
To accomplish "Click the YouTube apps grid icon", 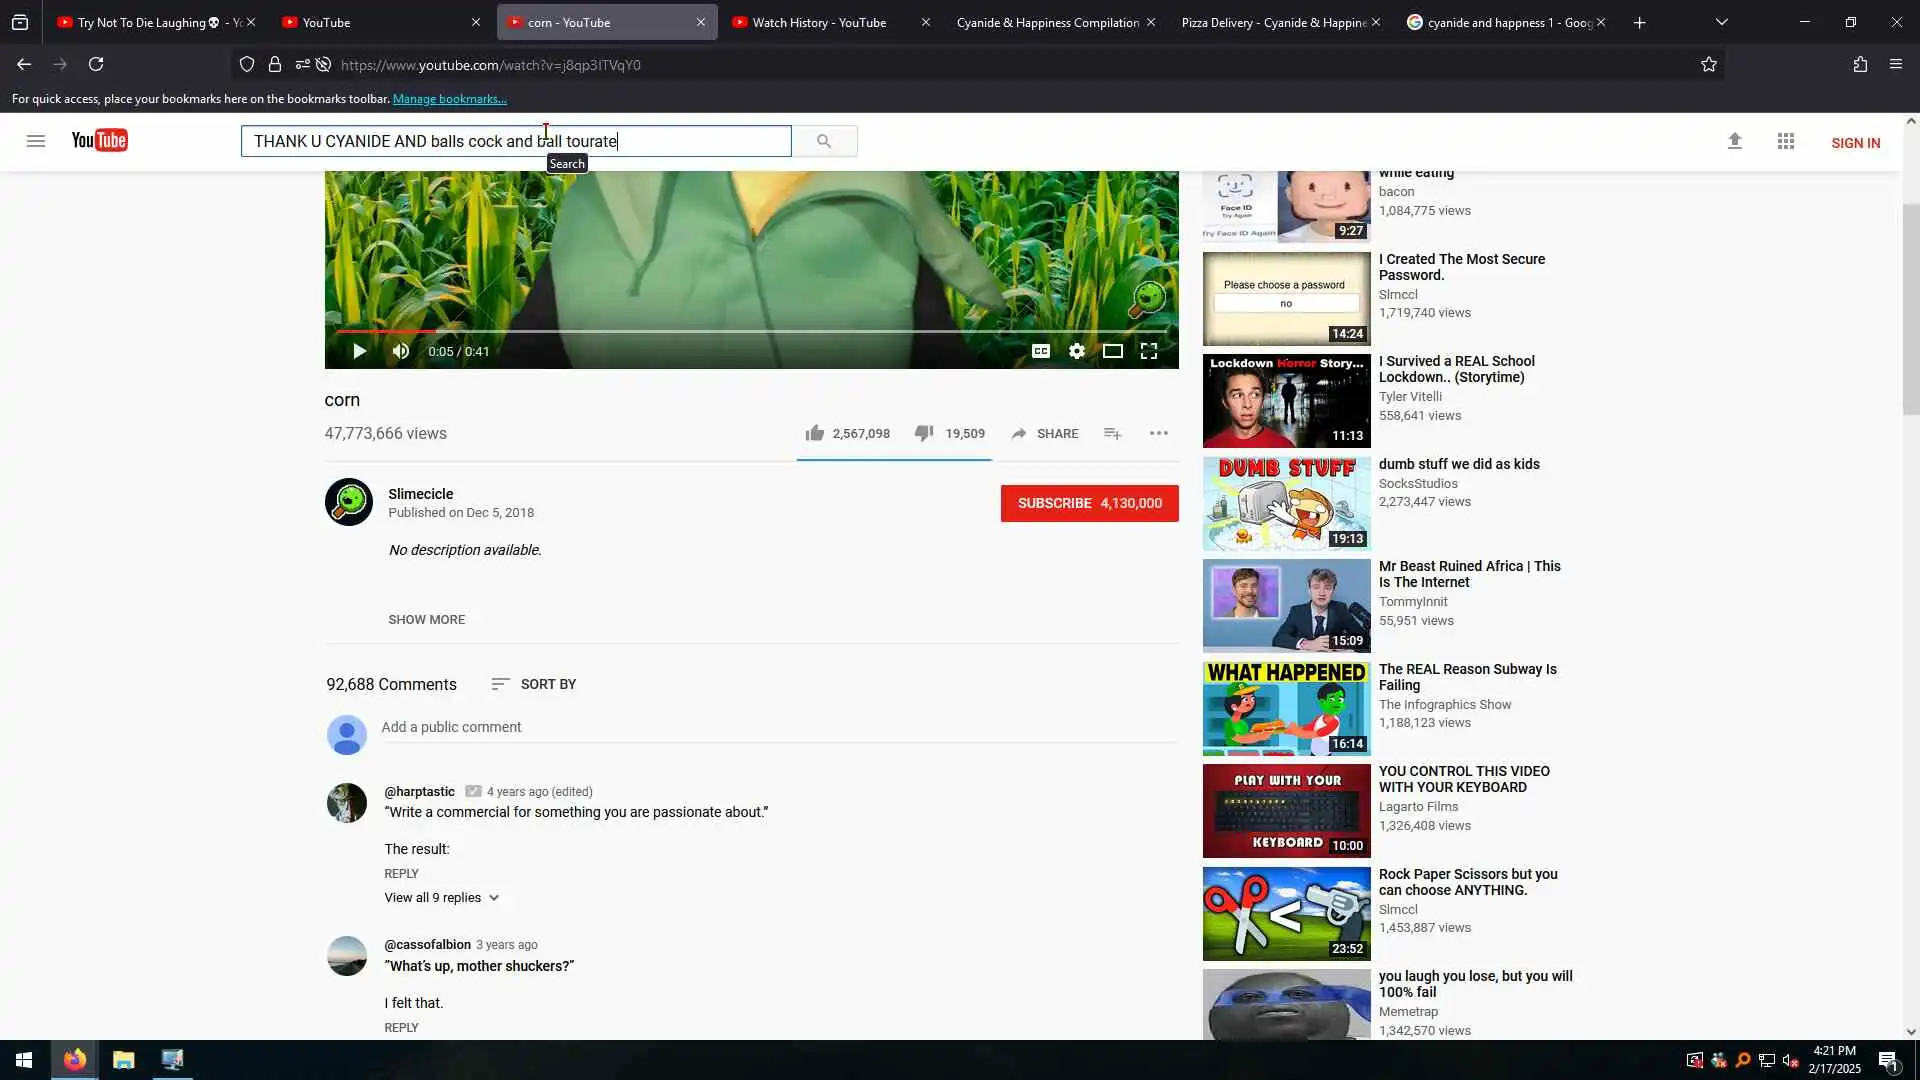I will click(1786, 142).
